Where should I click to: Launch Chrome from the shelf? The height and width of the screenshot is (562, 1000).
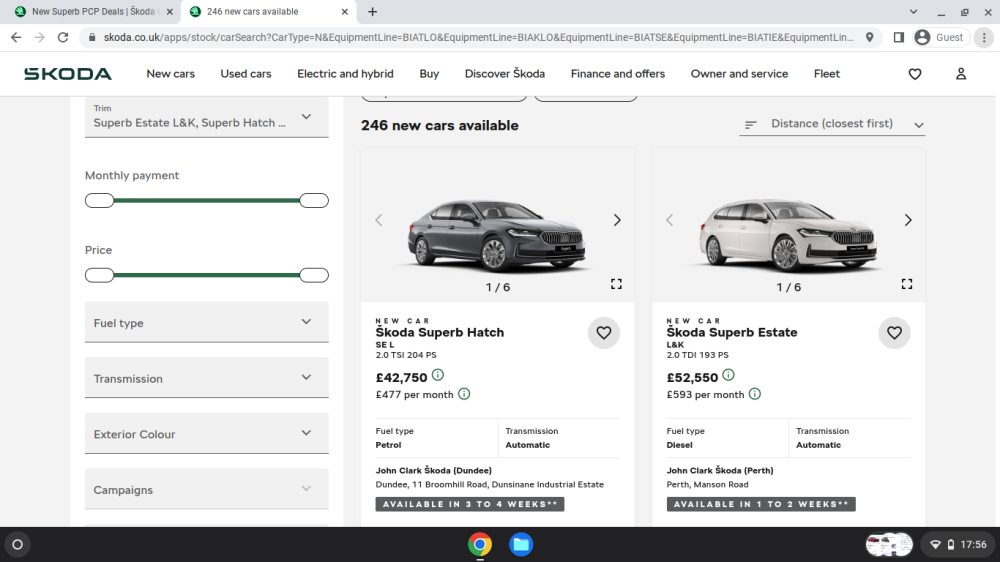pyautogui.click(x=480, y=544)
